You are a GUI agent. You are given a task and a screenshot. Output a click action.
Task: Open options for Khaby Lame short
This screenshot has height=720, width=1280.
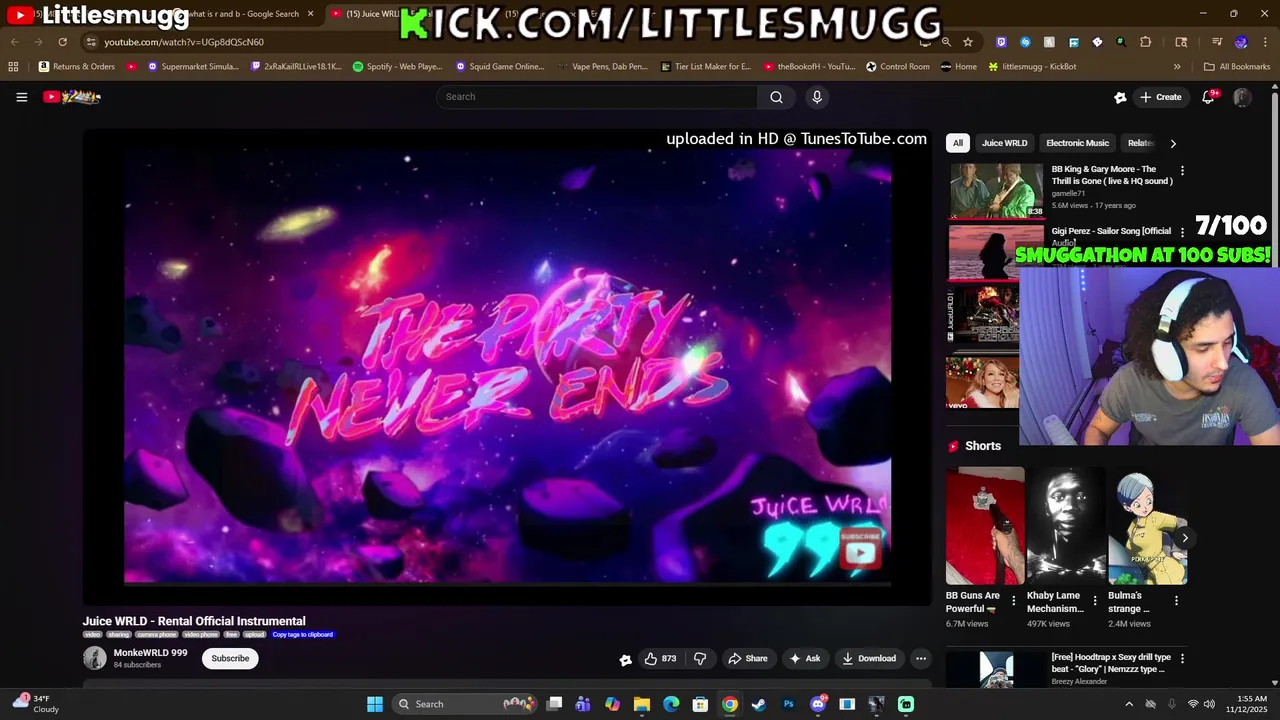[1094, 601]
